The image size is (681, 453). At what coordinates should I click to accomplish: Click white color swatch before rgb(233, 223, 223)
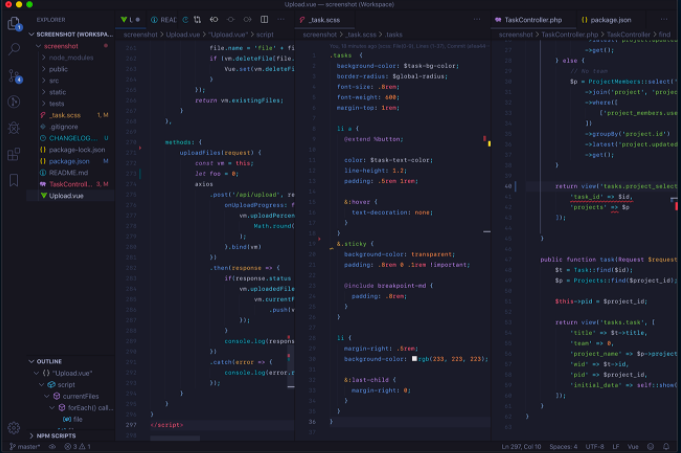(414, 359)
